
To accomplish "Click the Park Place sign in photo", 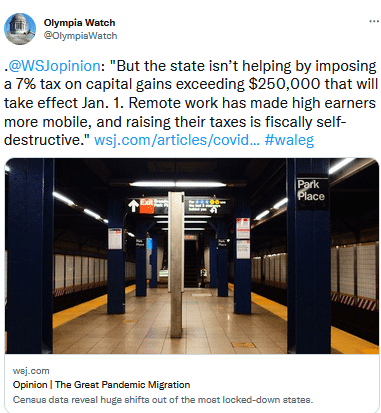I will [x=311, y=191].
